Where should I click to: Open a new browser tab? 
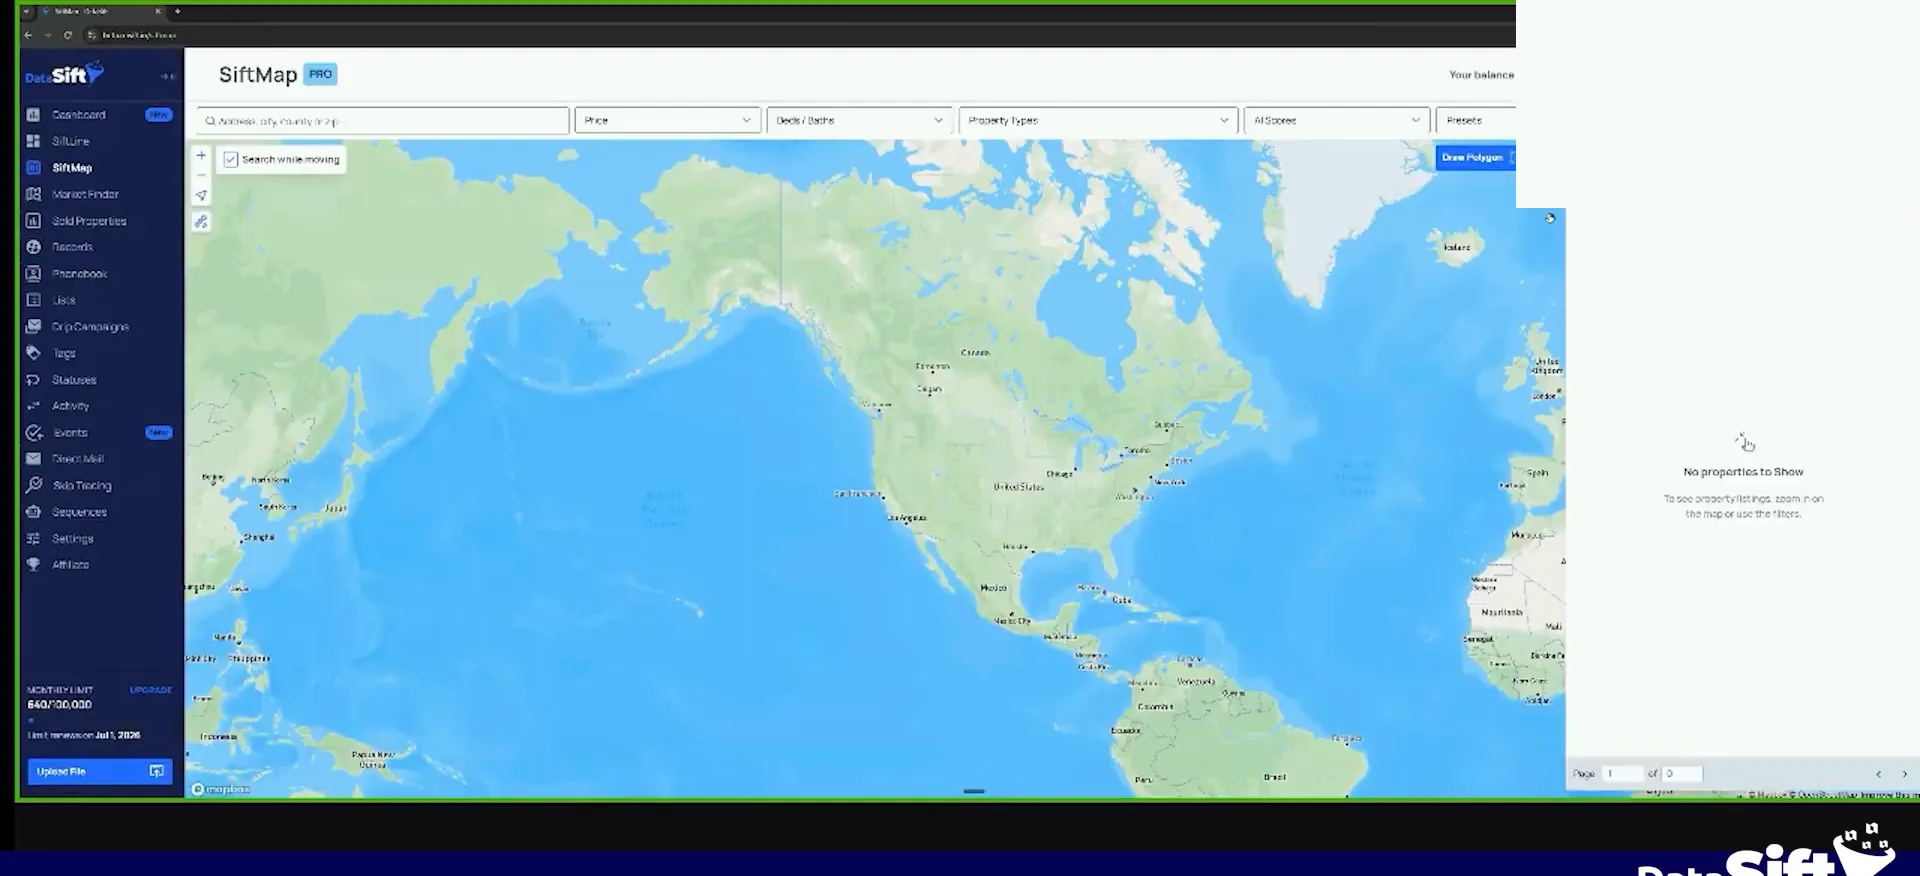[178, 12]
